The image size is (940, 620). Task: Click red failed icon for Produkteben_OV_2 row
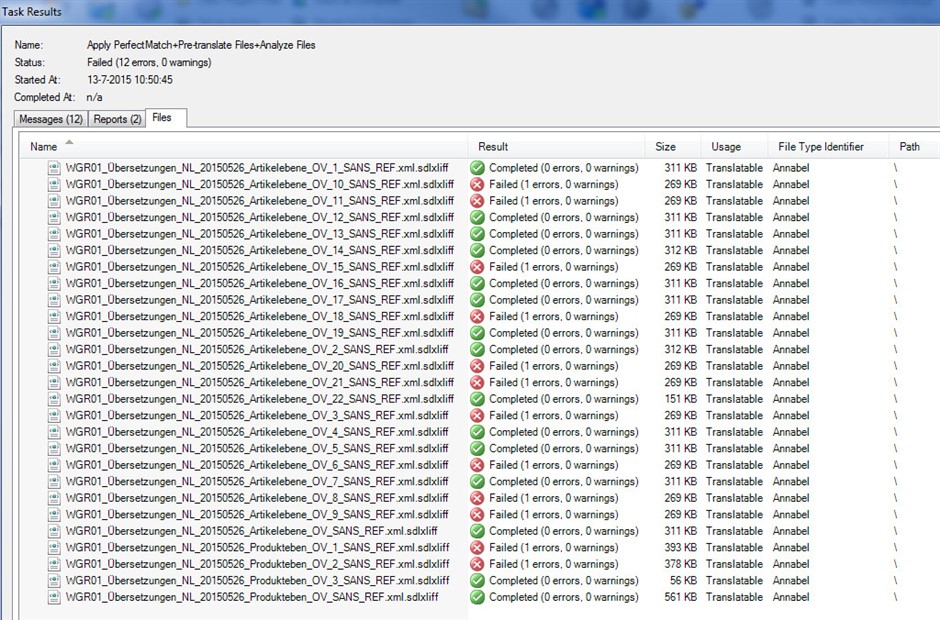(477, 564)
